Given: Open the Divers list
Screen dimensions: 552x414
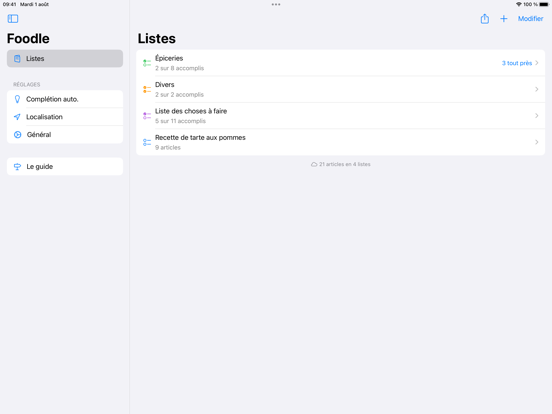Looking at the screenshot, I should click(x=340, y=89).
